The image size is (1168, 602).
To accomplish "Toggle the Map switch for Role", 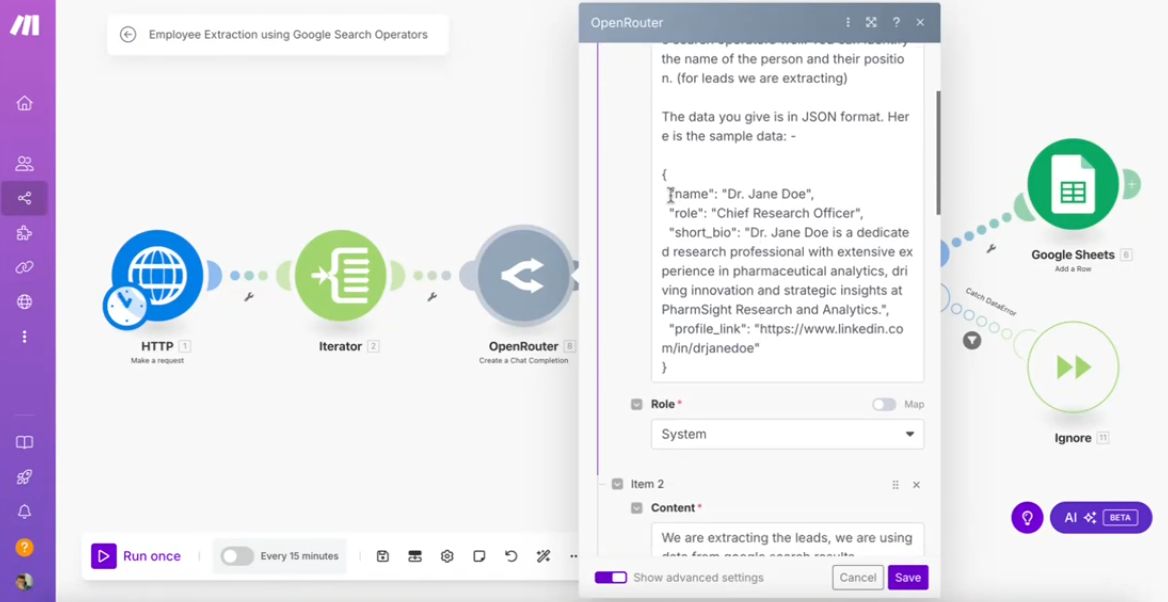I will [x=884, y=405].
